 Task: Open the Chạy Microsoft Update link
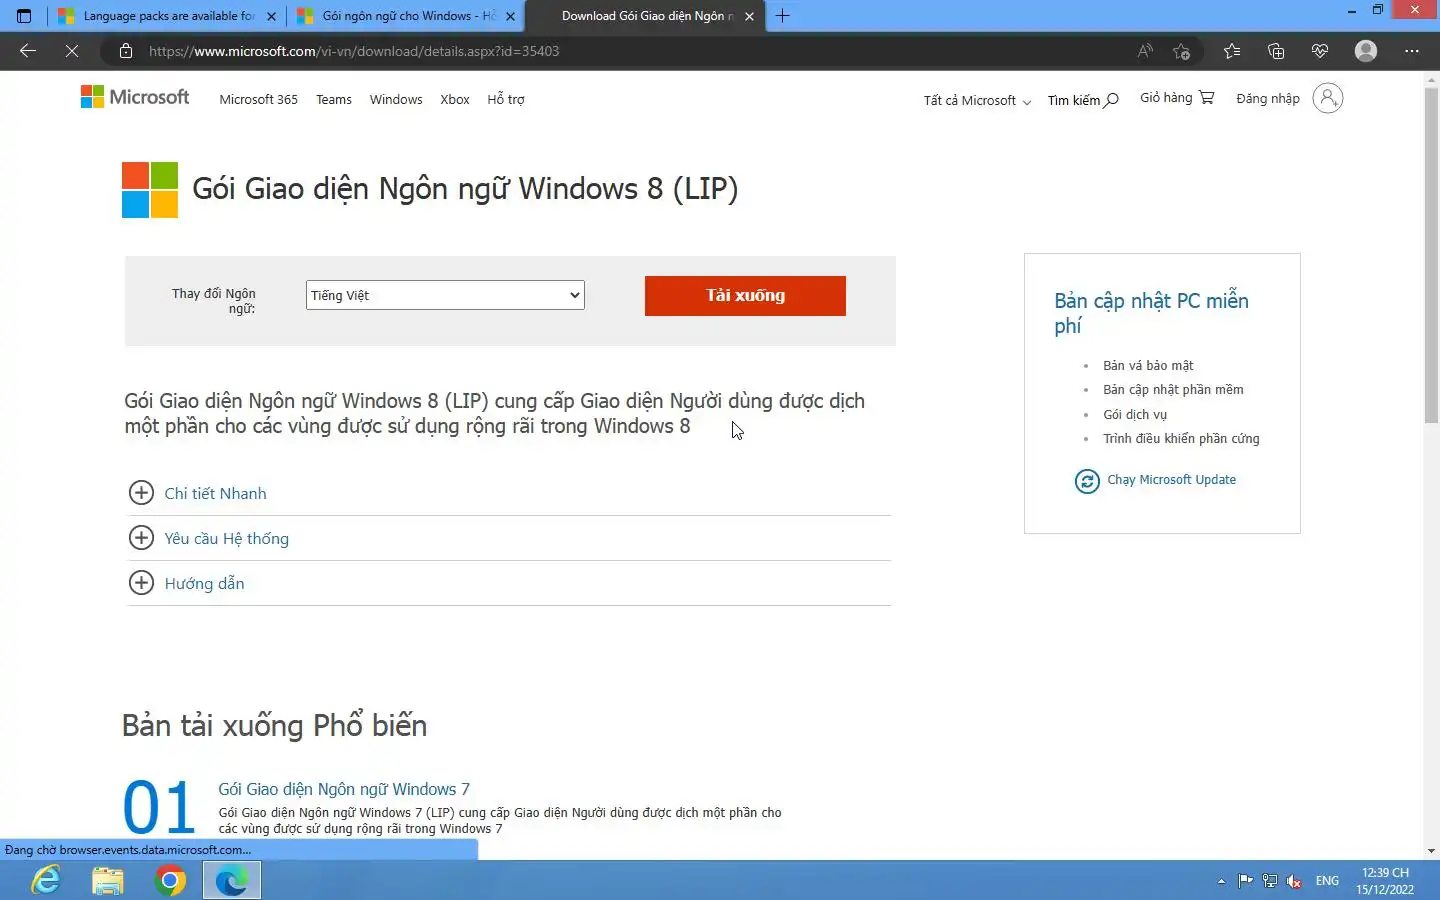[1171, 480]
